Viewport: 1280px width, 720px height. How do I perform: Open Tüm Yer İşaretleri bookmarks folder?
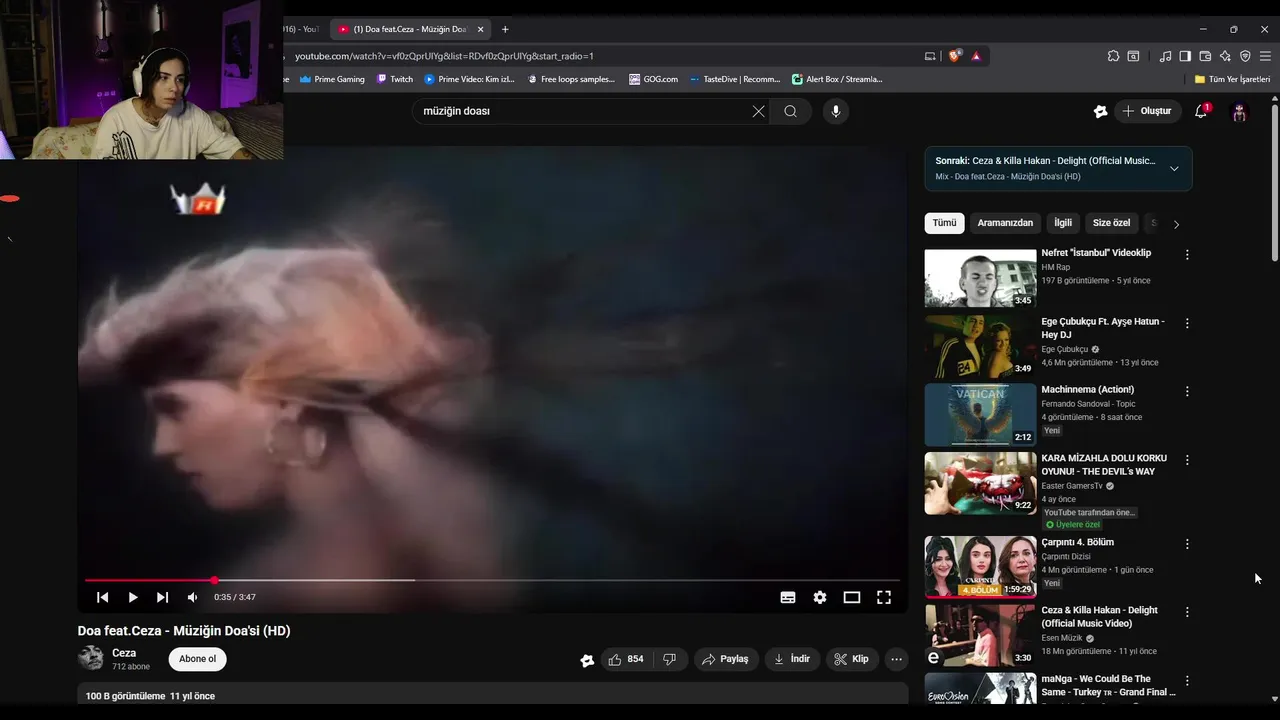pos(1232,79)
